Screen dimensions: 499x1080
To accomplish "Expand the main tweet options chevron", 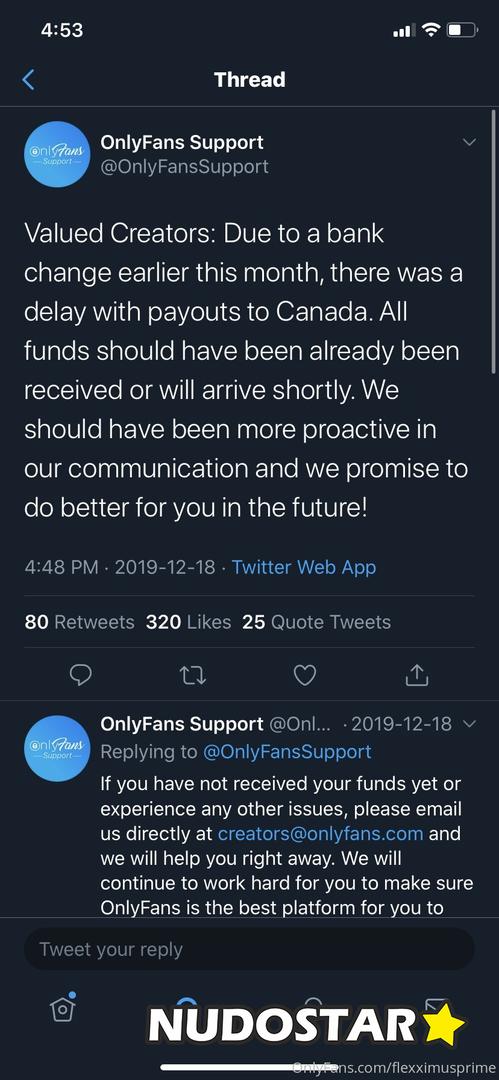I will click(x=469, y=143).
